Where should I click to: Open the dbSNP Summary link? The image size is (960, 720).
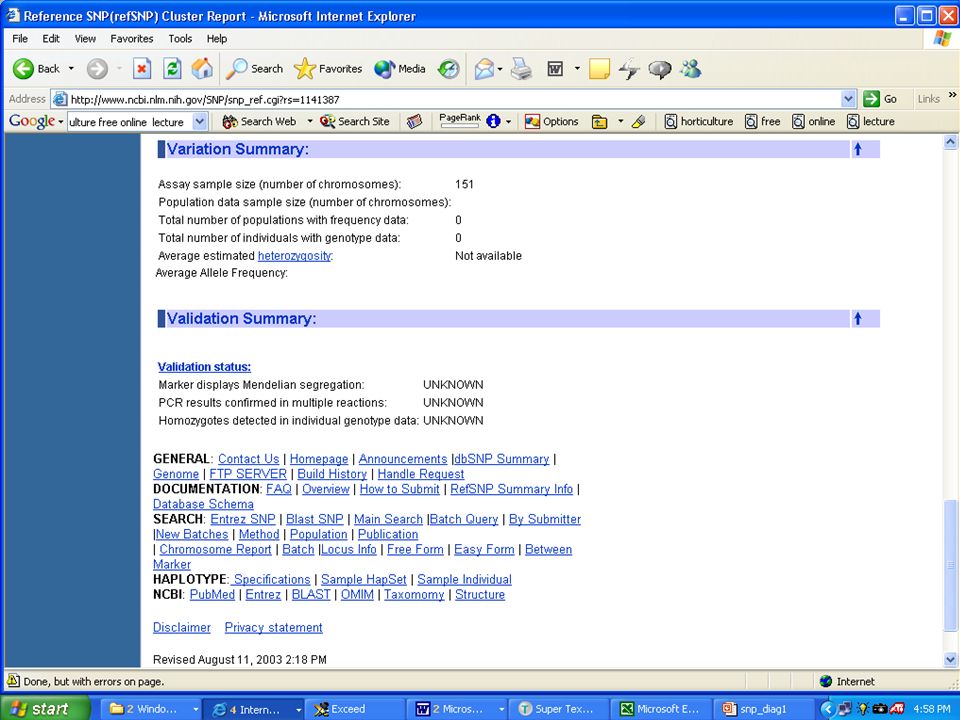tap(501, 459)
